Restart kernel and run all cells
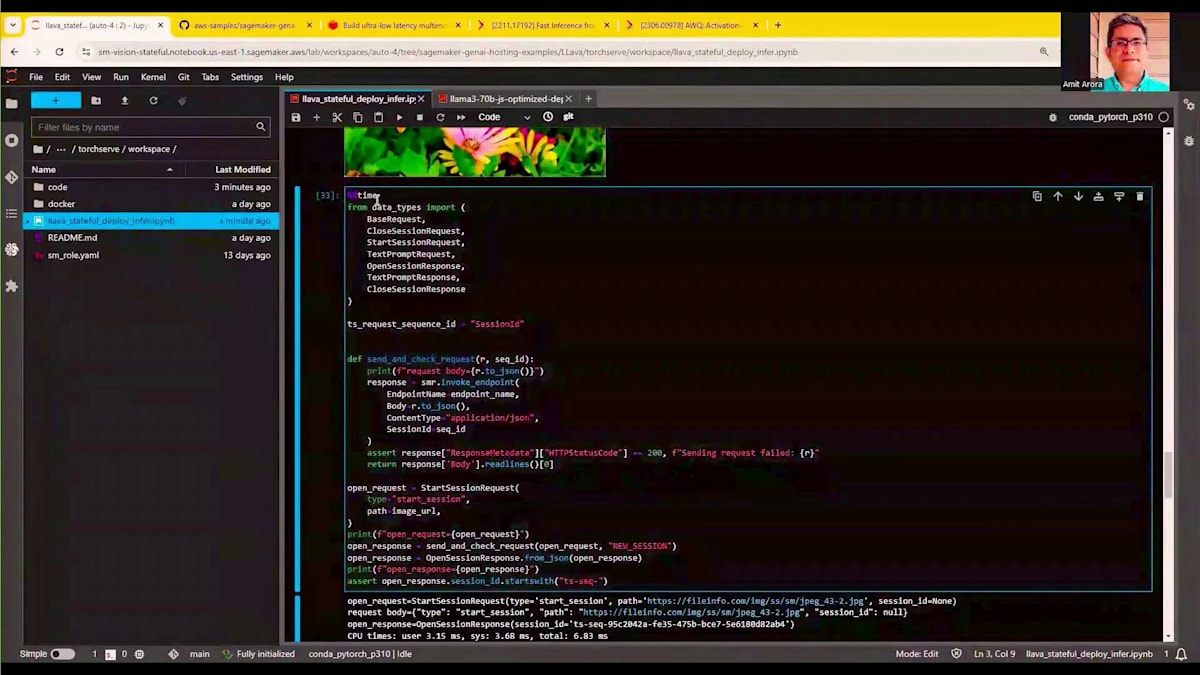Image resolution: width=1200 pixels, height=675 pixels. tap(461, 117)
